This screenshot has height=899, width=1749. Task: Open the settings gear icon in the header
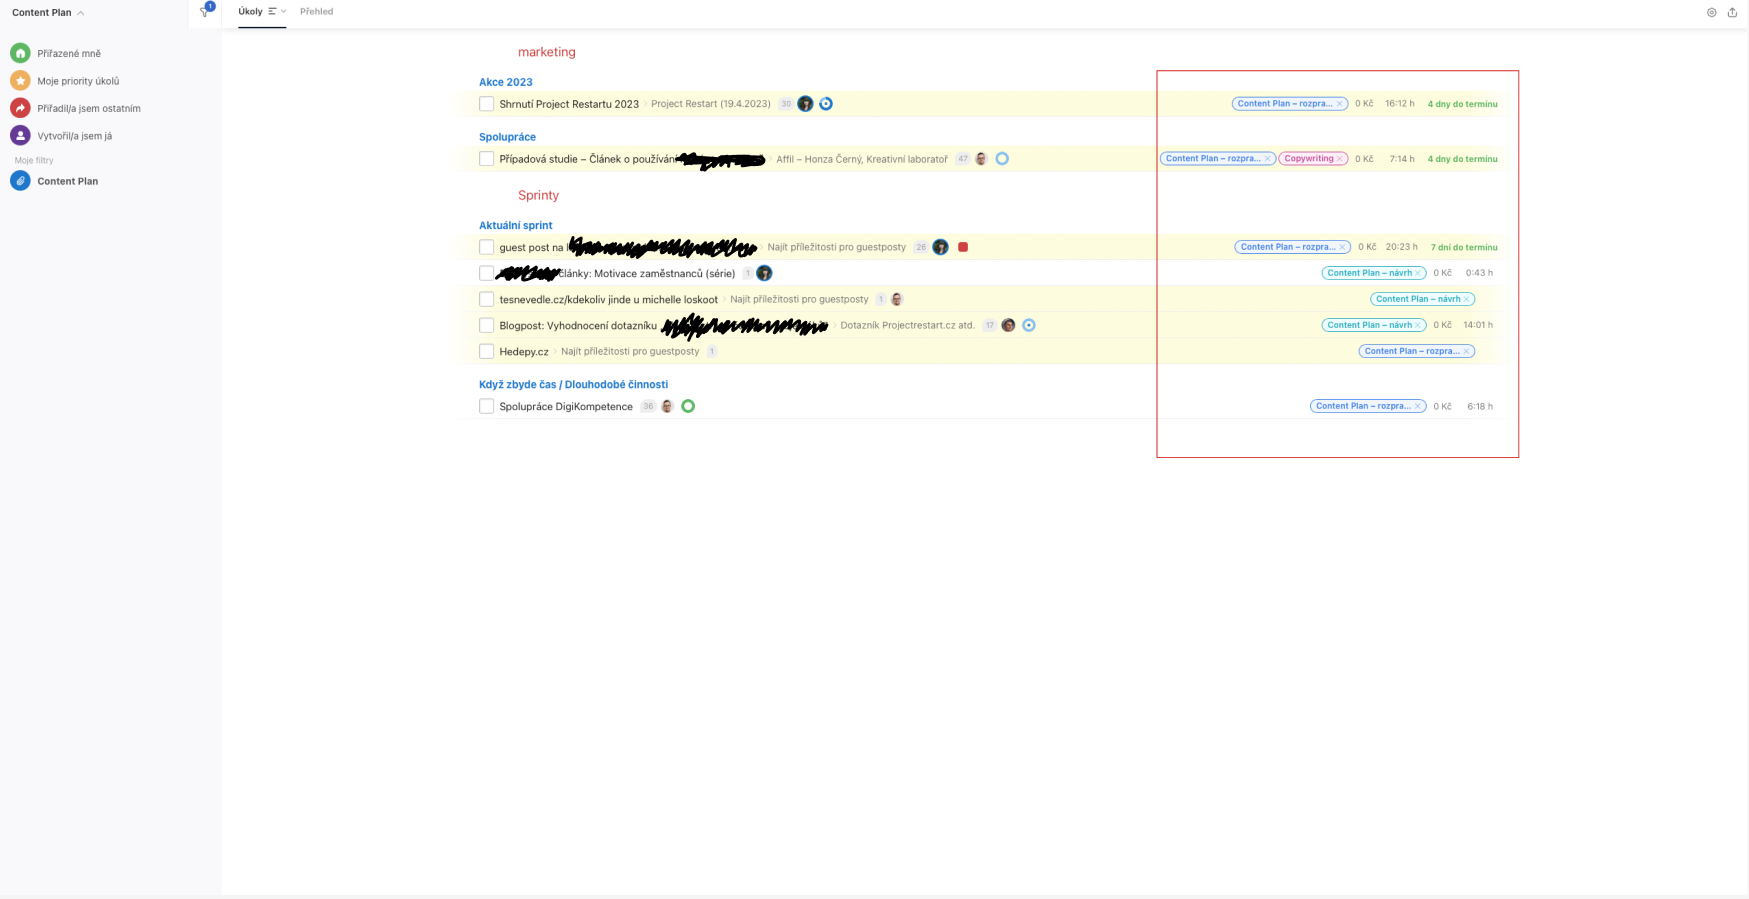(1711, 12)
